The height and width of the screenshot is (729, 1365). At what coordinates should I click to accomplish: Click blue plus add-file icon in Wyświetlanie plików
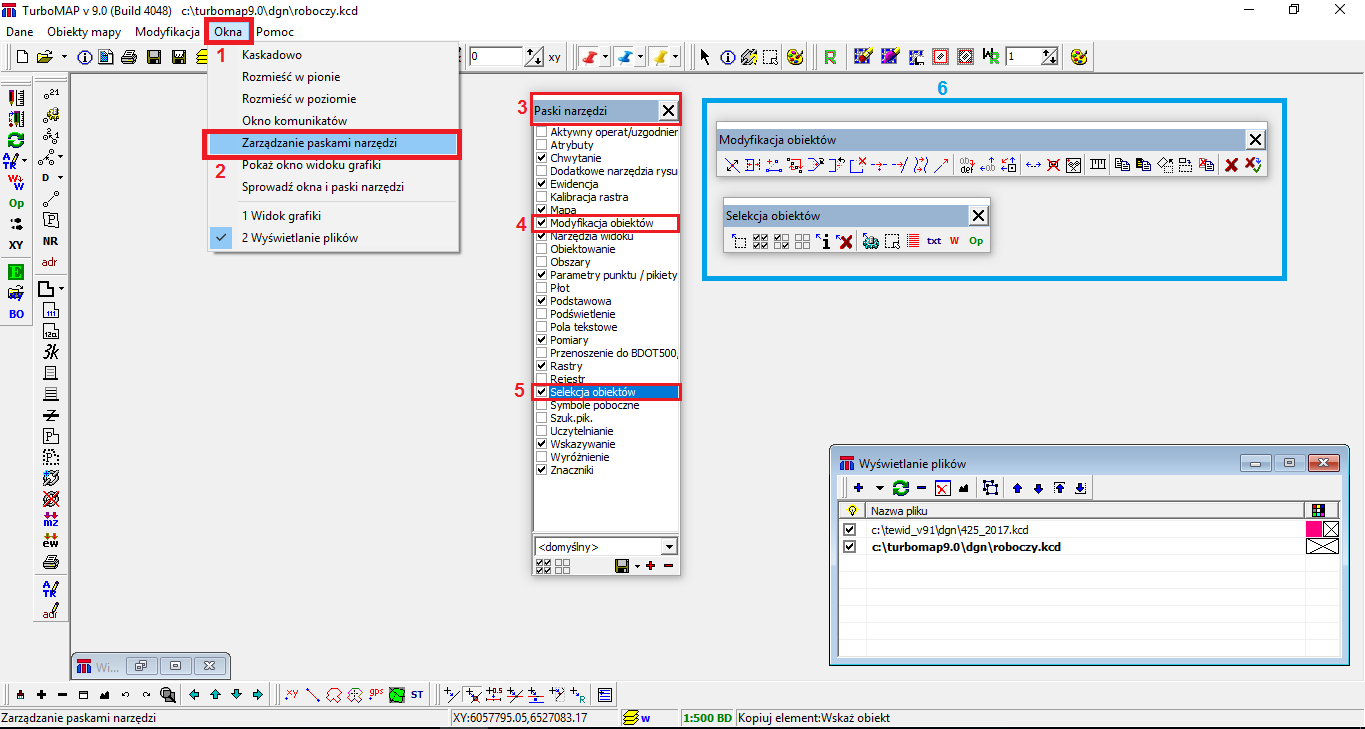(x=857, y=488)
